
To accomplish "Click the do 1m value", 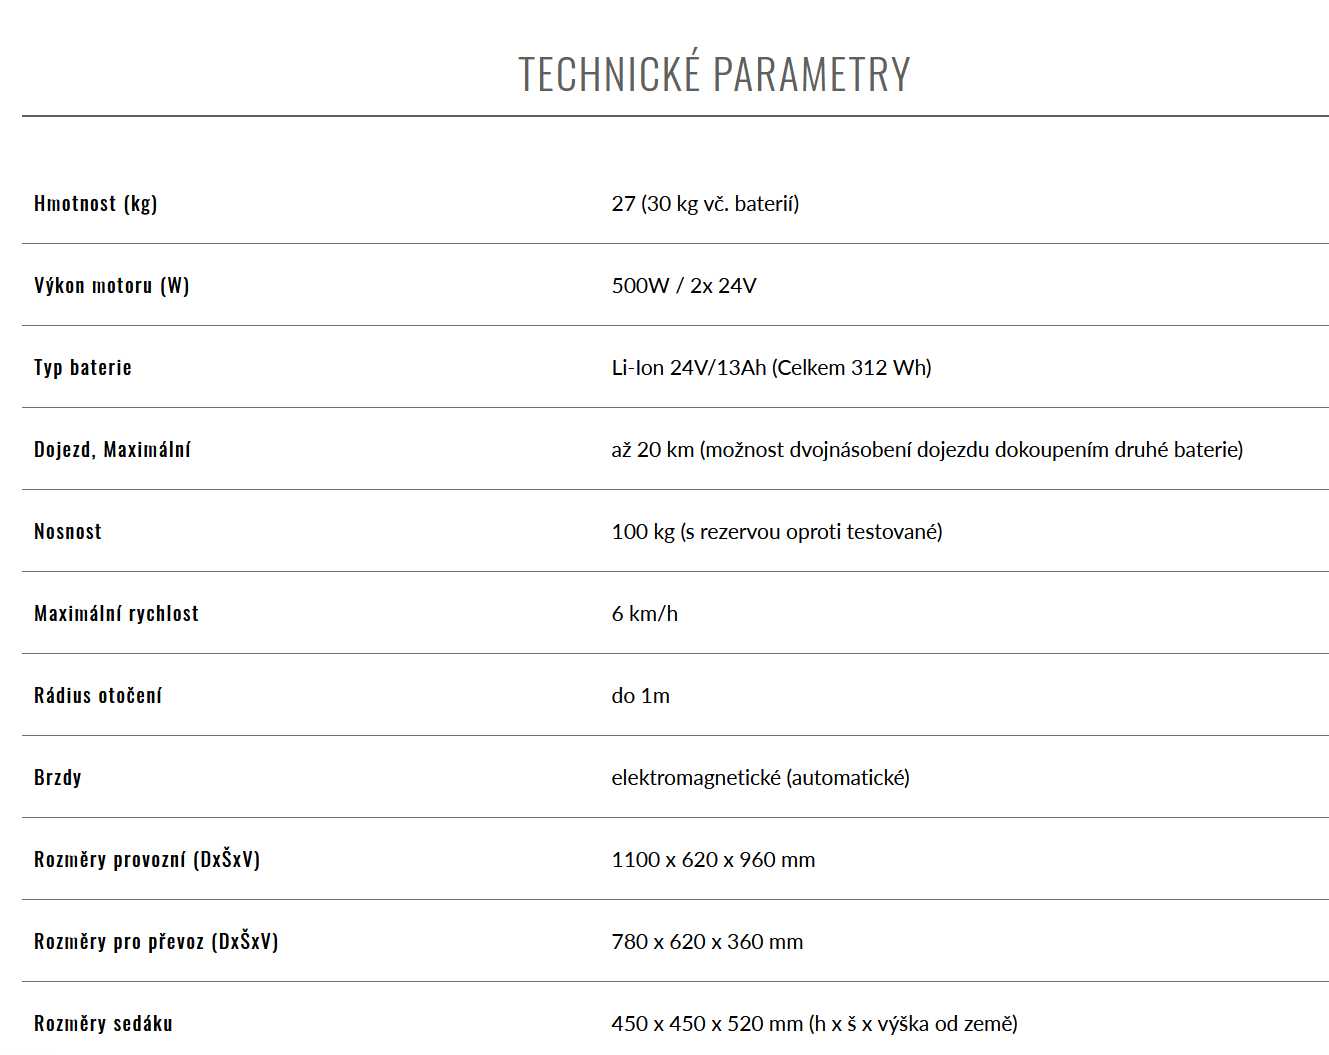I will click(x=641, y=695).
